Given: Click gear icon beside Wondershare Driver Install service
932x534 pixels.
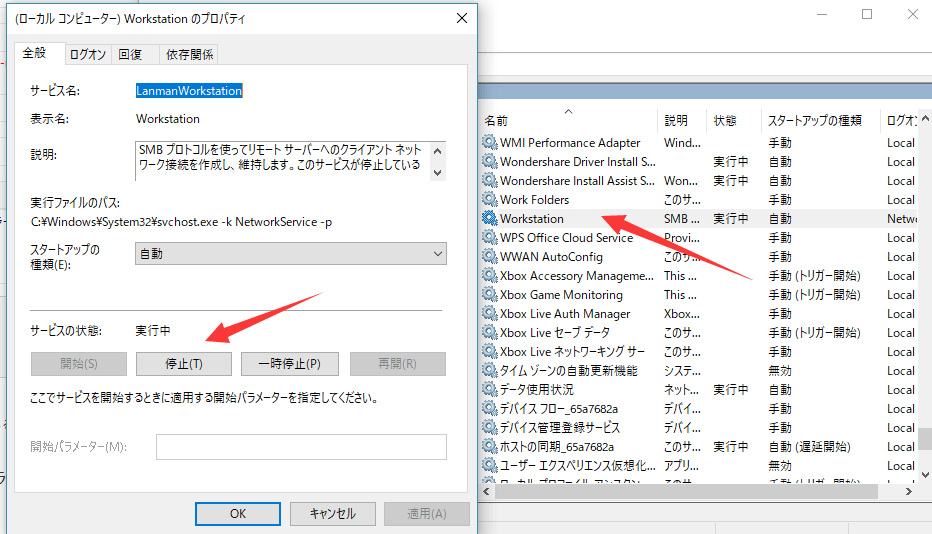Looking at the screenshot, I should [489, 161].
